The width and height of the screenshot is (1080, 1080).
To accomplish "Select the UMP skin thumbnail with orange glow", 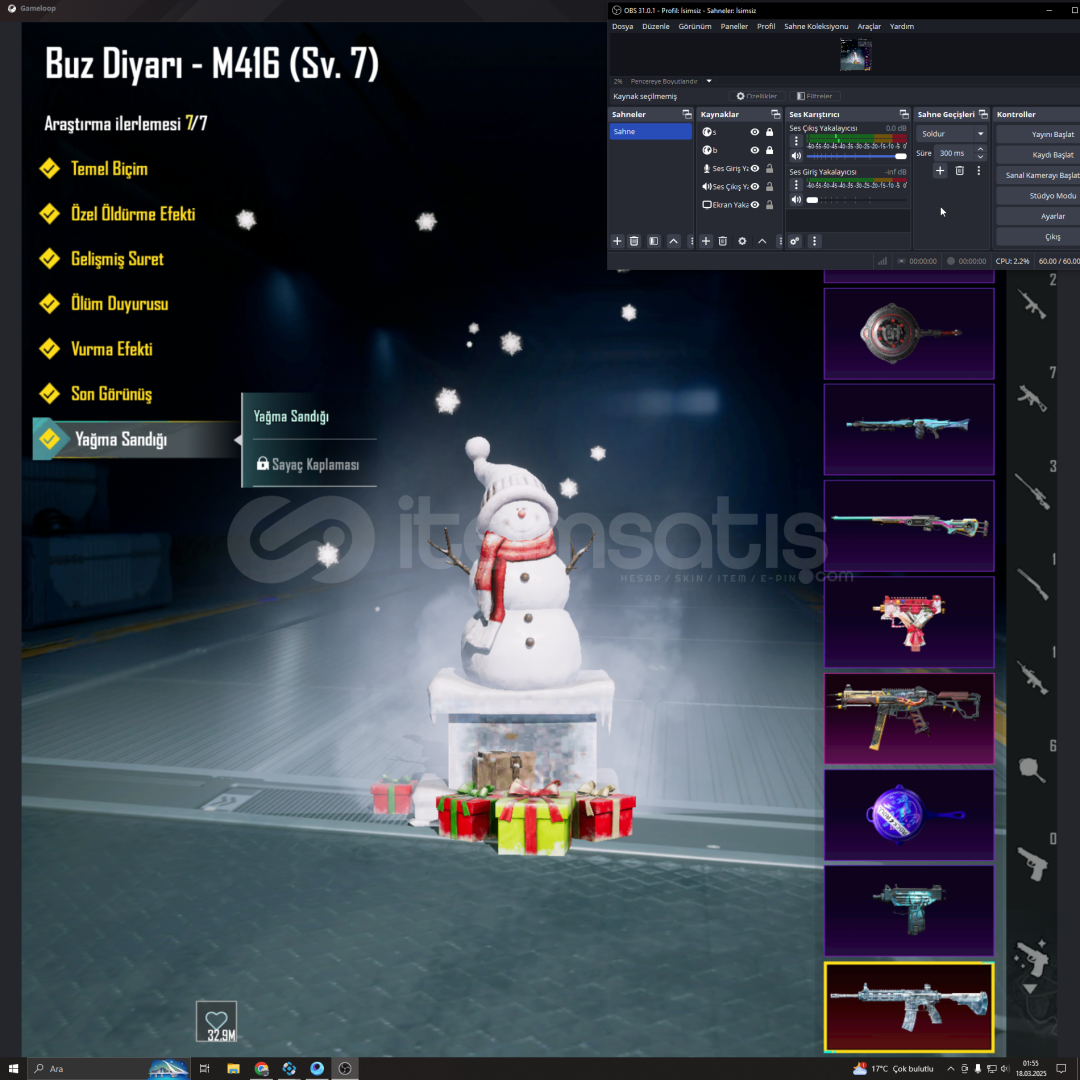I will point(908,718).
